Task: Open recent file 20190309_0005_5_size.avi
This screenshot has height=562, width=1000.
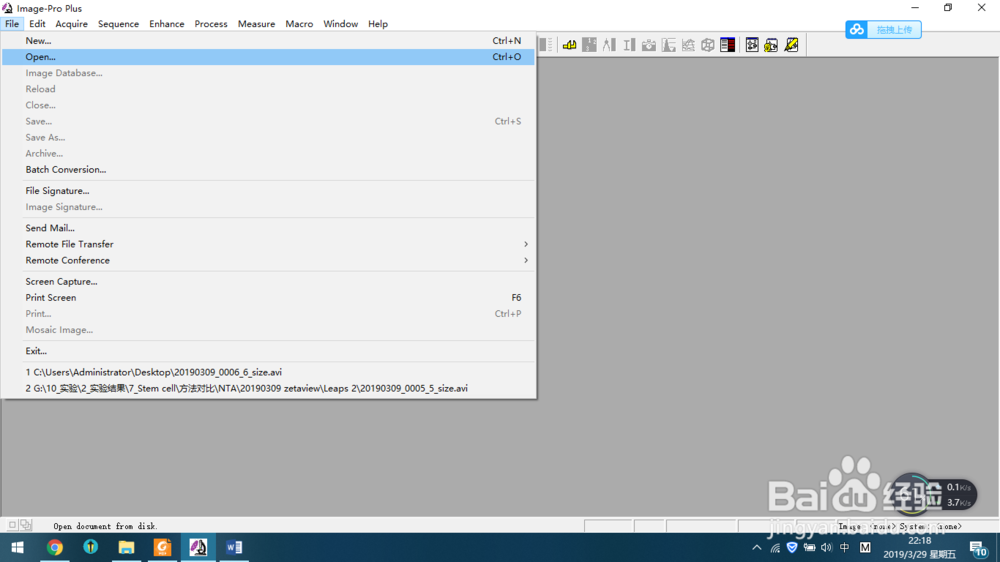Action: point(268,388)
